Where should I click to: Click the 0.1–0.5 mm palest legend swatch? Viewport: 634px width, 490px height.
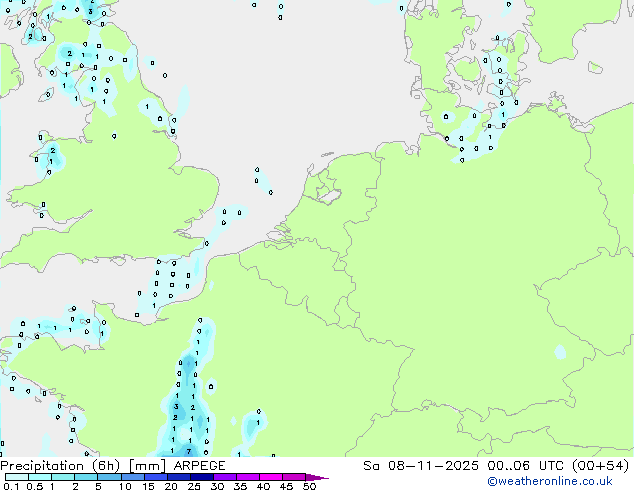click(17, 477)
